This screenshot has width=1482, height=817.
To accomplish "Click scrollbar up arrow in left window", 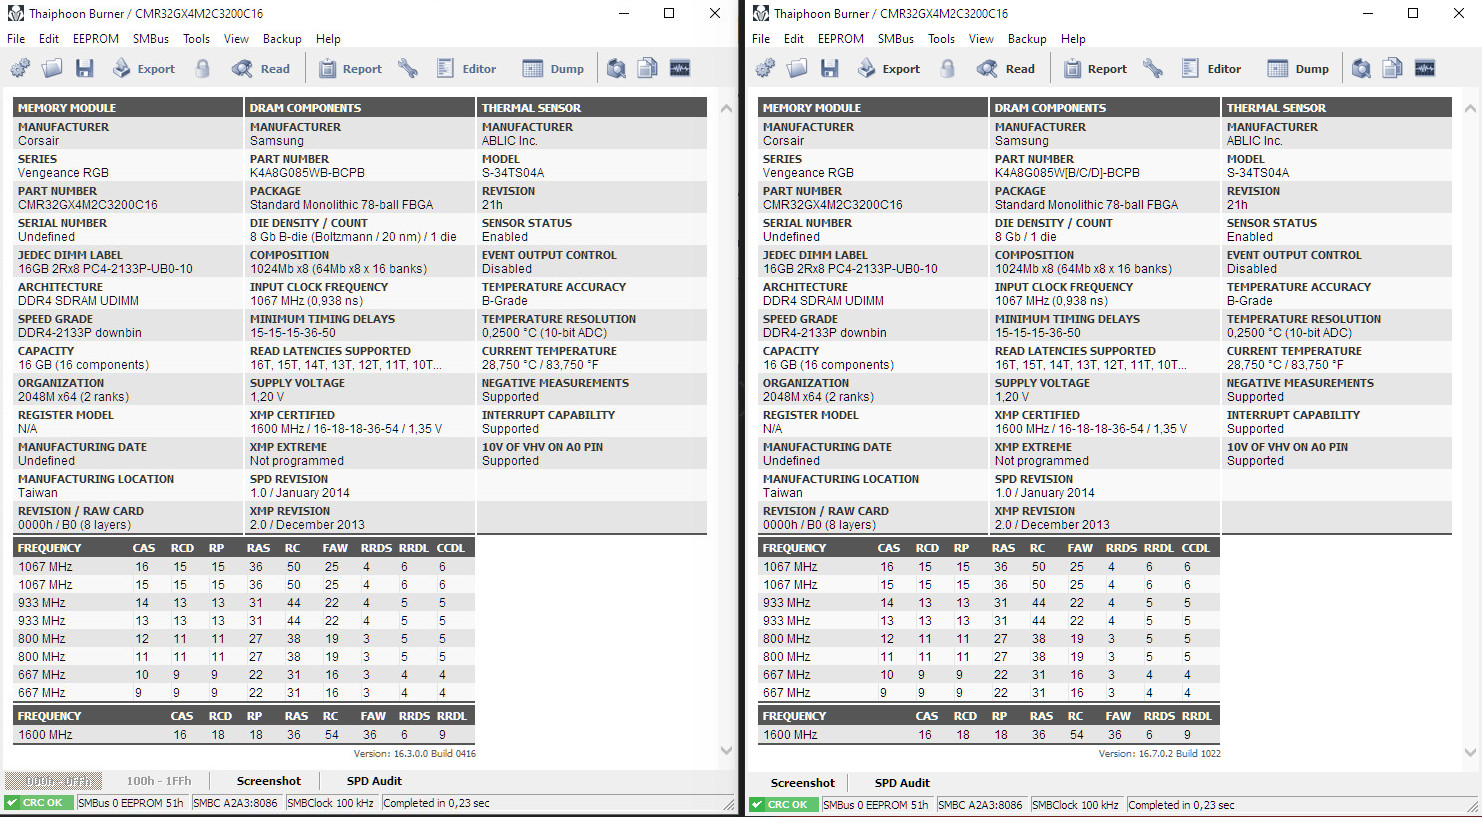I will point(726,108).
